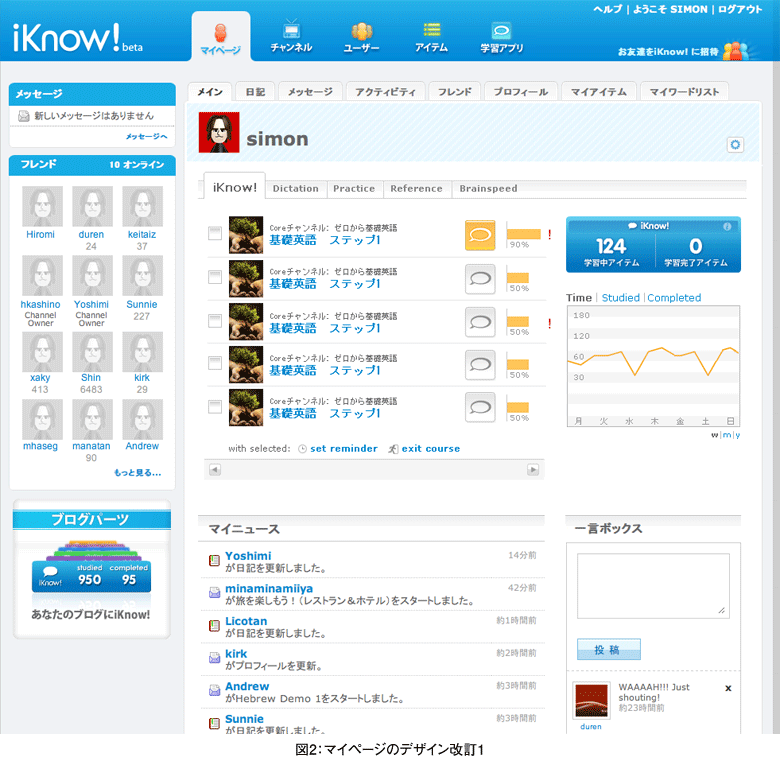Click simon's profile avatar

(x=219, y=132)
